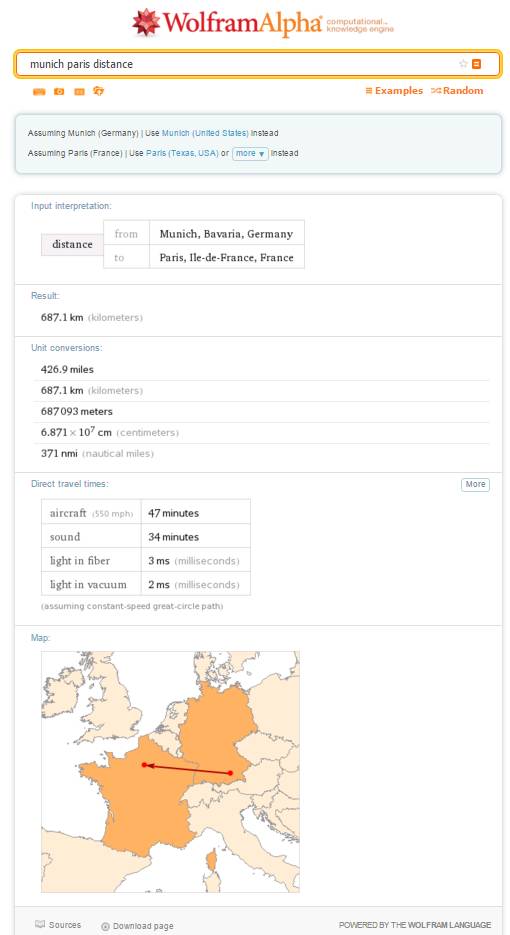Open the Examples link
This screenshot has width=510, height=935.
click(x=394, y=91)
